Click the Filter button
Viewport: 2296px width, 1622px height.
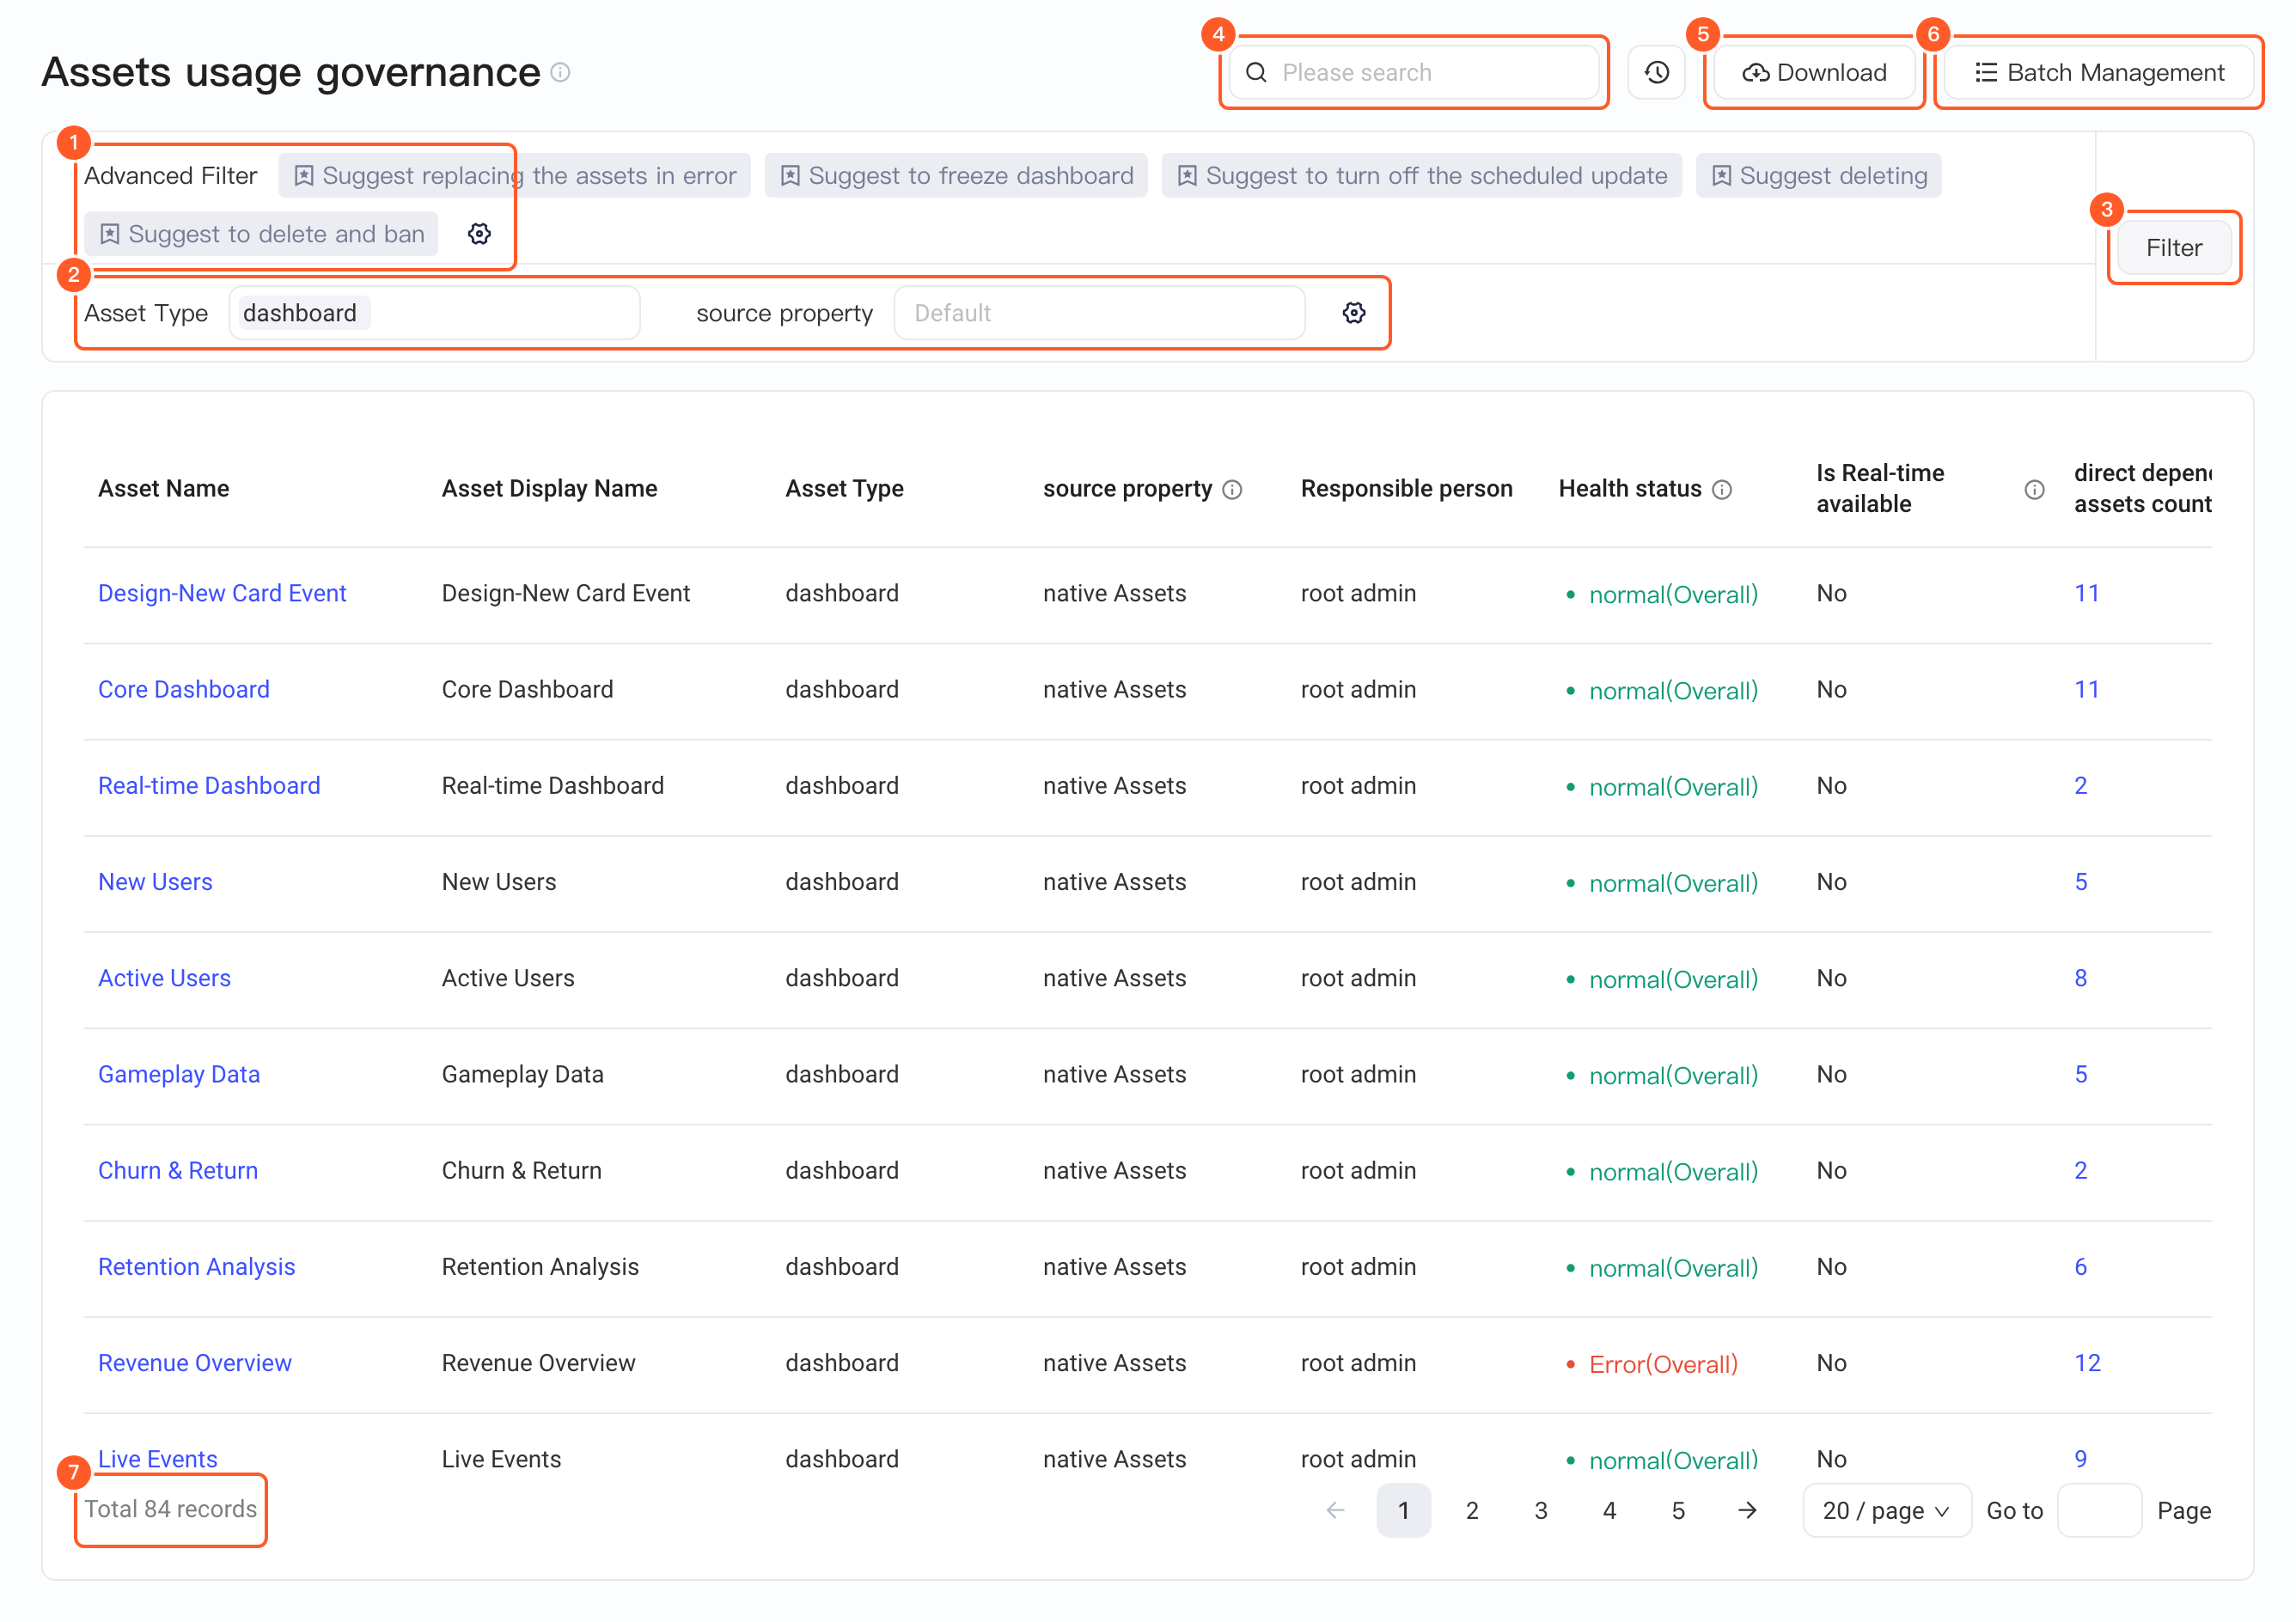(2174, 248)
